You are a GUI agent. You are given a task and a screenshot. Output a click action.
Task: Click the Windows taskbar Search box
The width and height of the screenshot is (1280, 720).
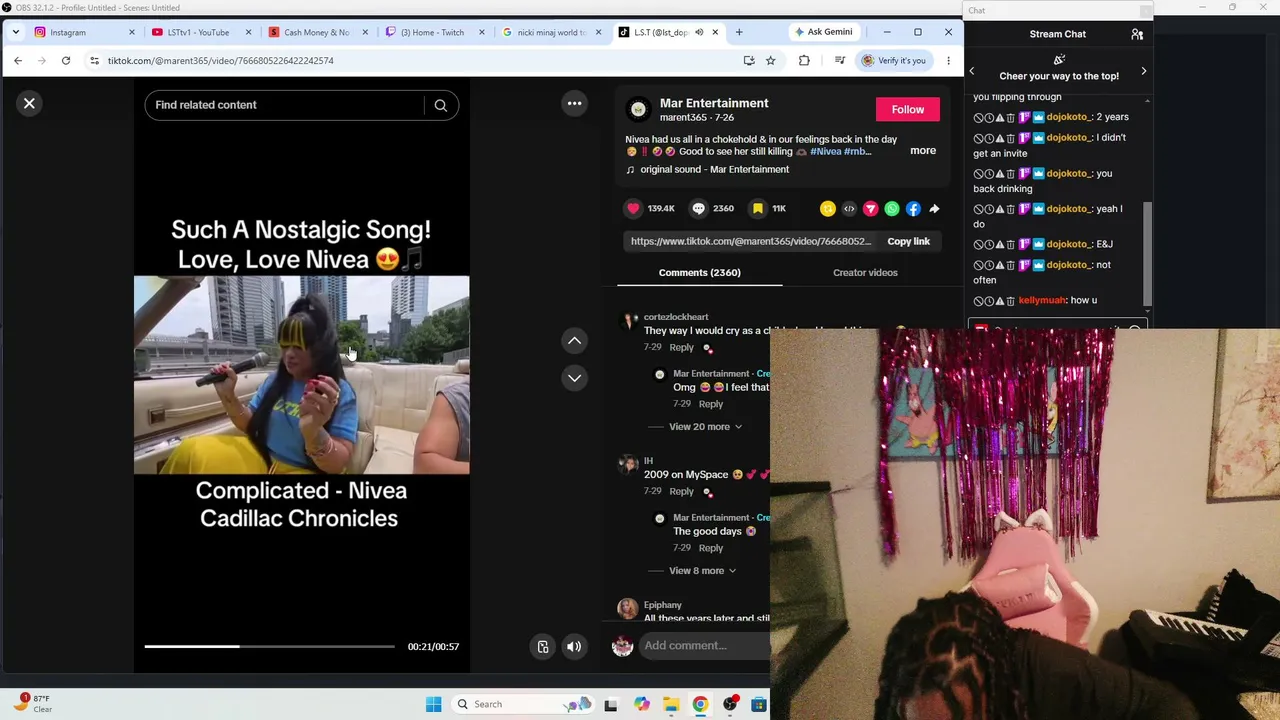523,704
